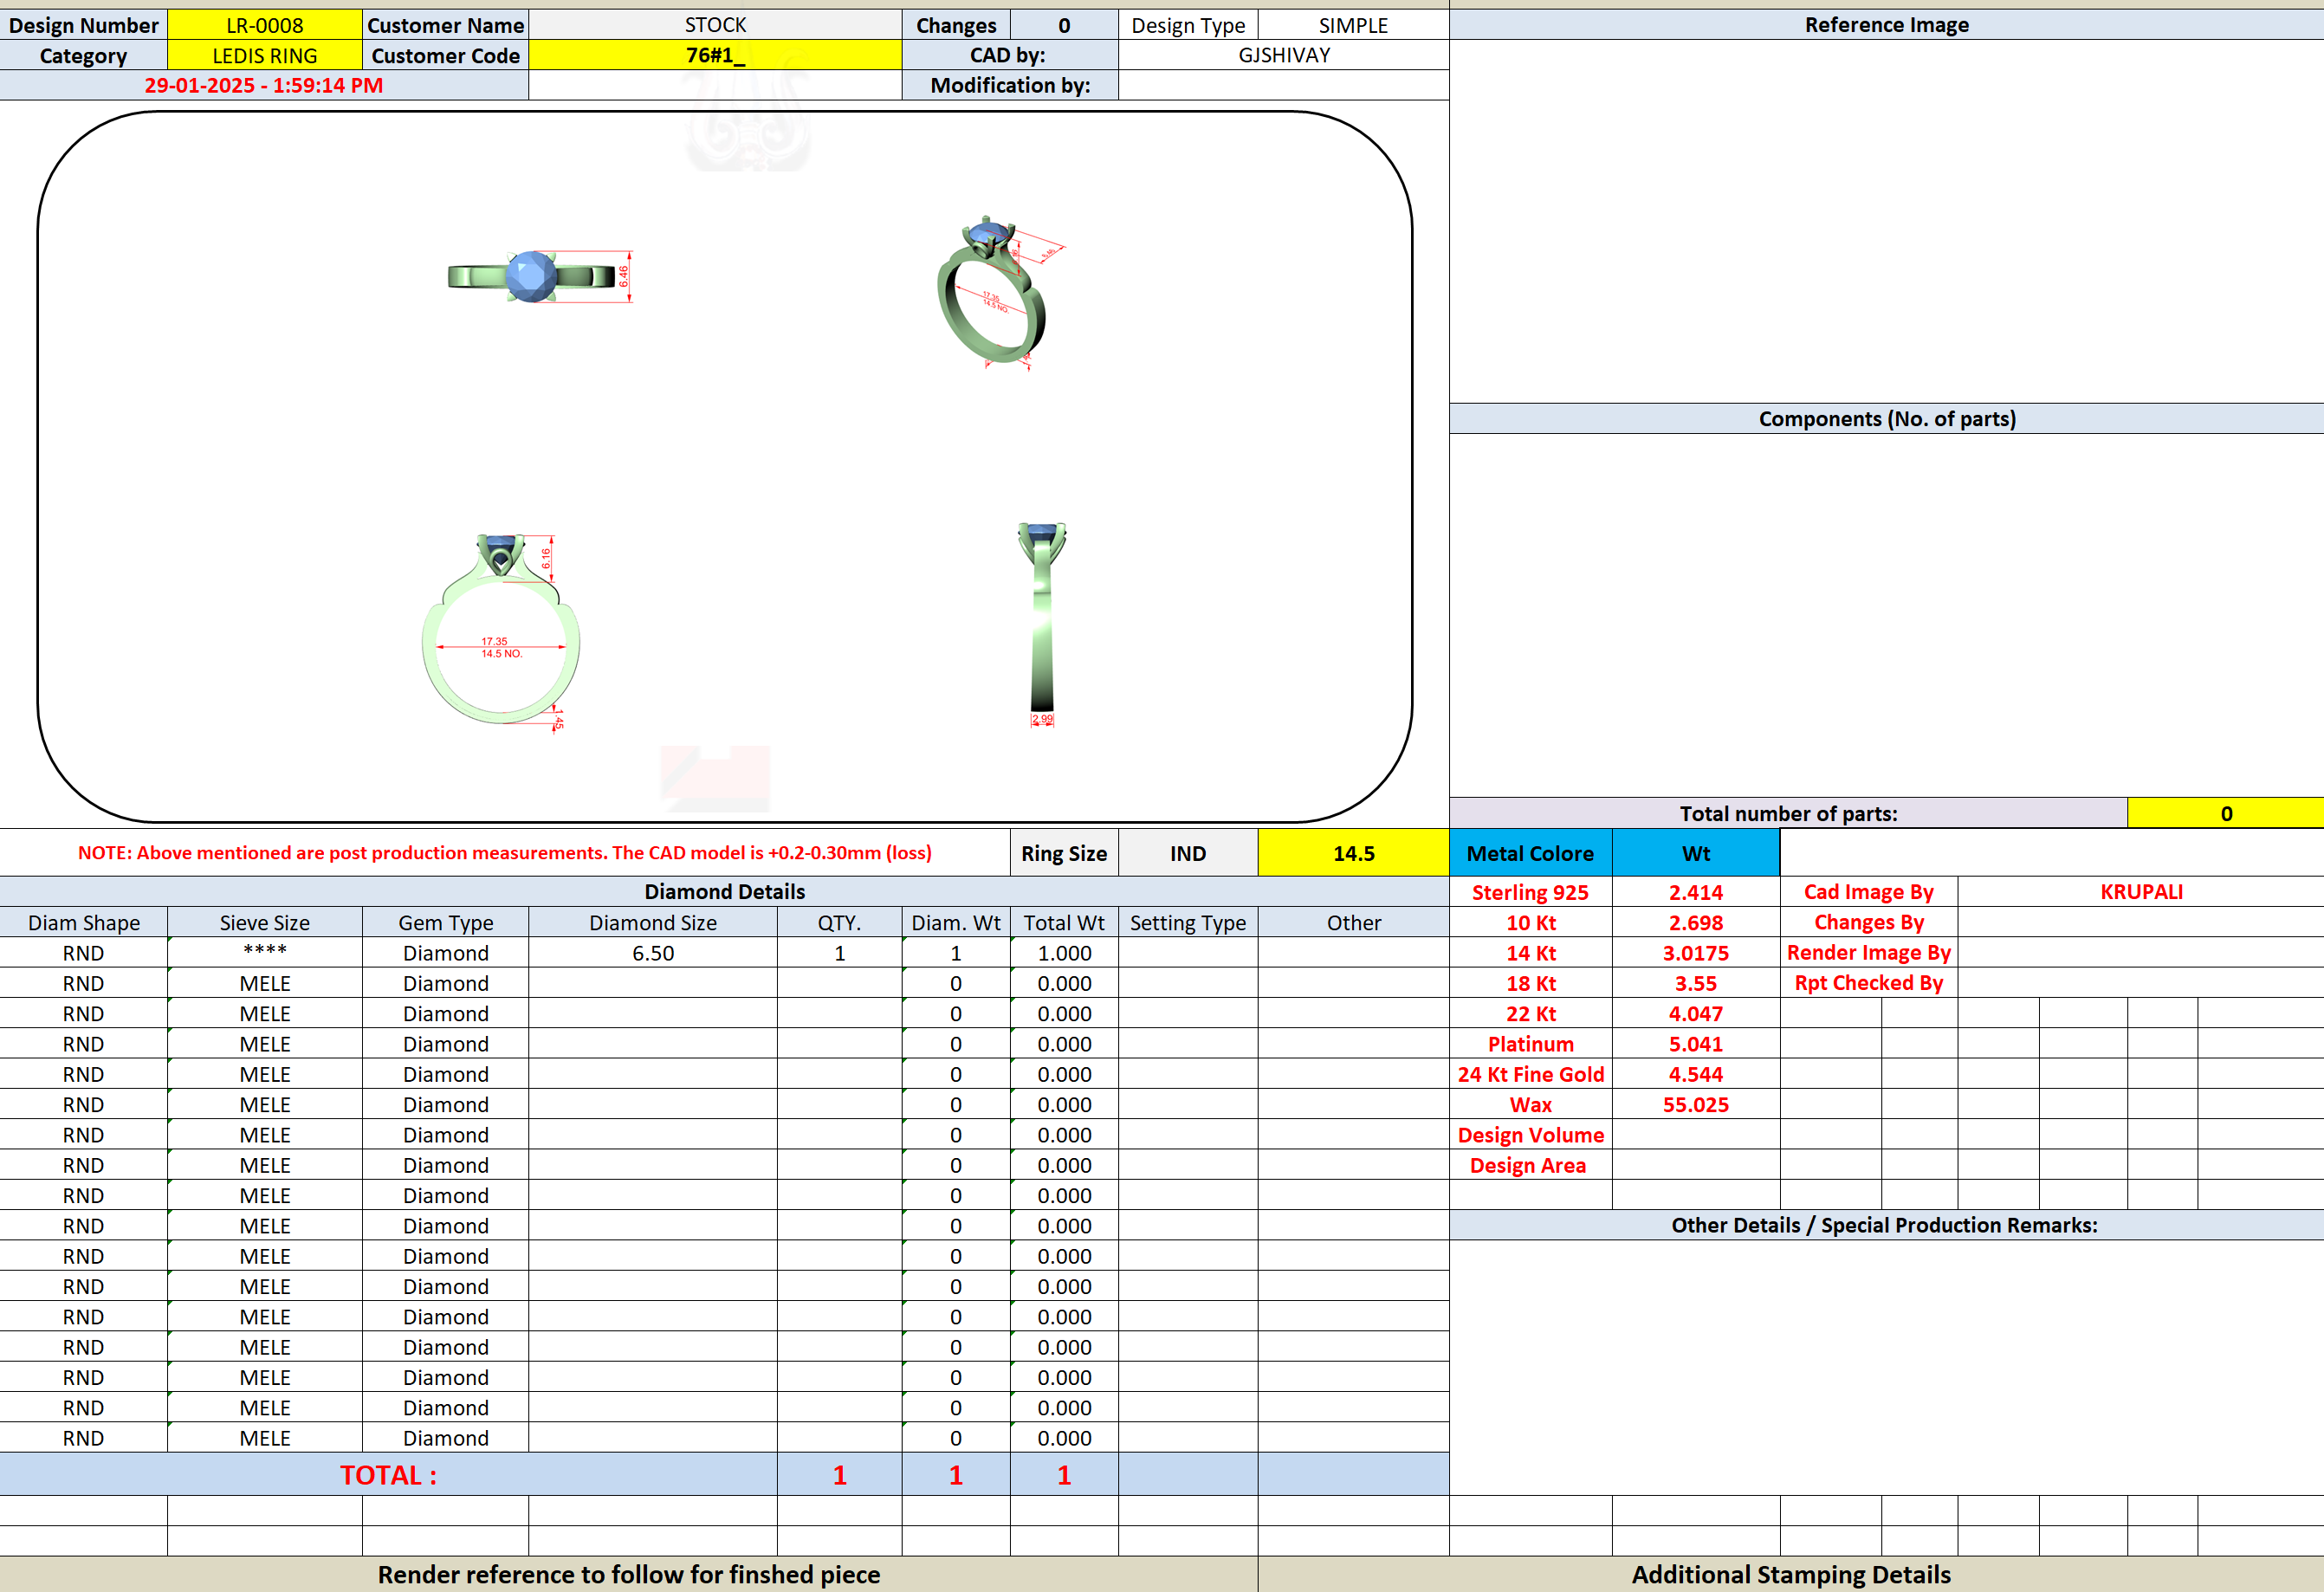Image resolution: width=2324 pixels, height=1592 pixels.
Task: Click the IND ring size standard cell
Action: [x=1188, y=853]
